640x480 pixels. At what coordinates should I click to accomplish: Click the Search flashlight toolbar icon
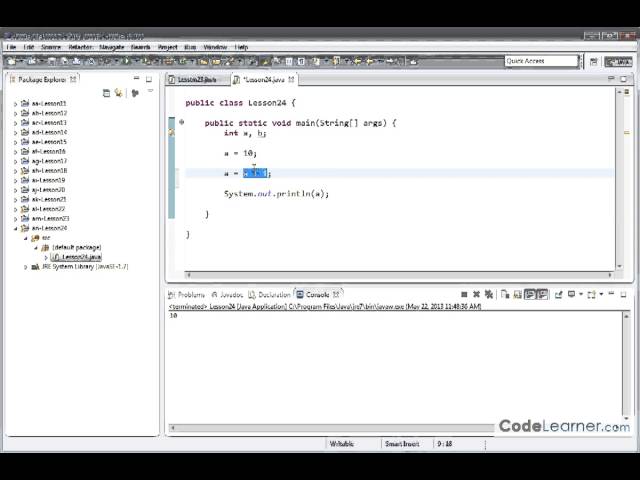[x=228, y=61]
